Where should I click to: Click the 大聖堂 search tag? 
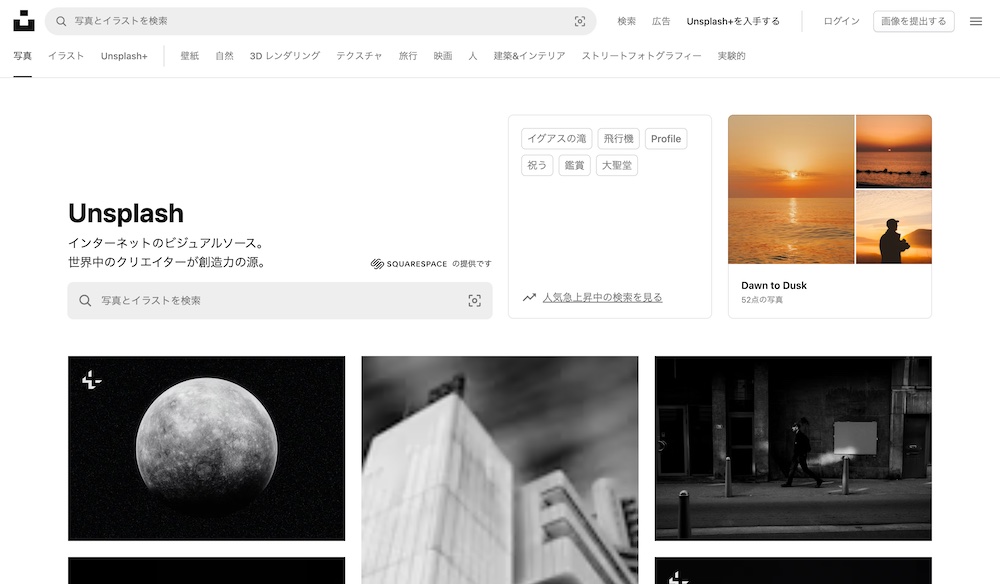[x=617, y=165]
